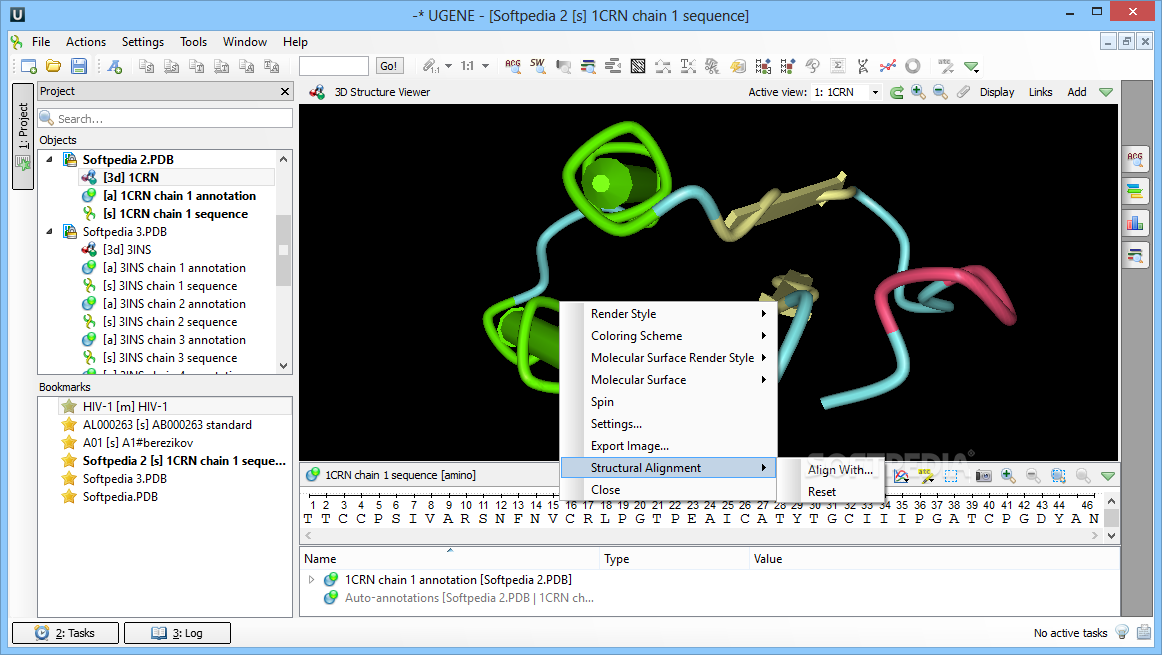Viewport: 1162px width, 655px height.
Task: Click the Go! button
Action: 388,66
